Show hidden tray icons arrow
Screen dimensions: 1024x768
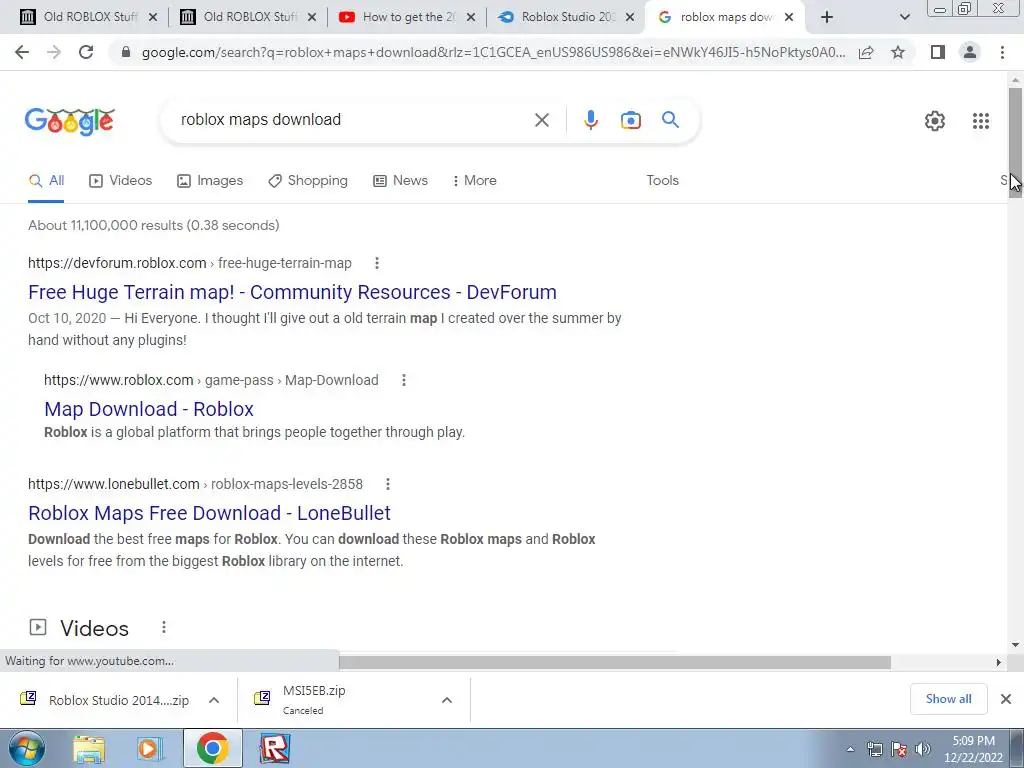850,750
